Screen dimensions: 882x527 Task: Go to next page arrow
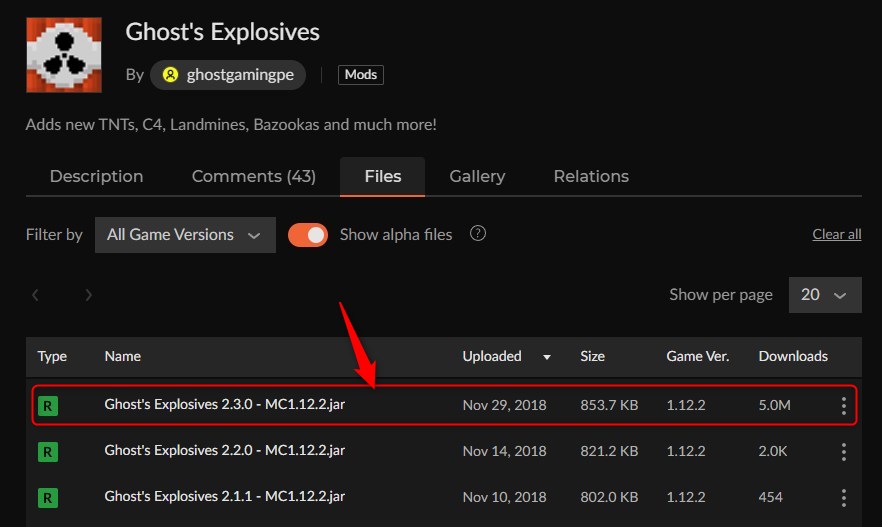click(88, 295)
